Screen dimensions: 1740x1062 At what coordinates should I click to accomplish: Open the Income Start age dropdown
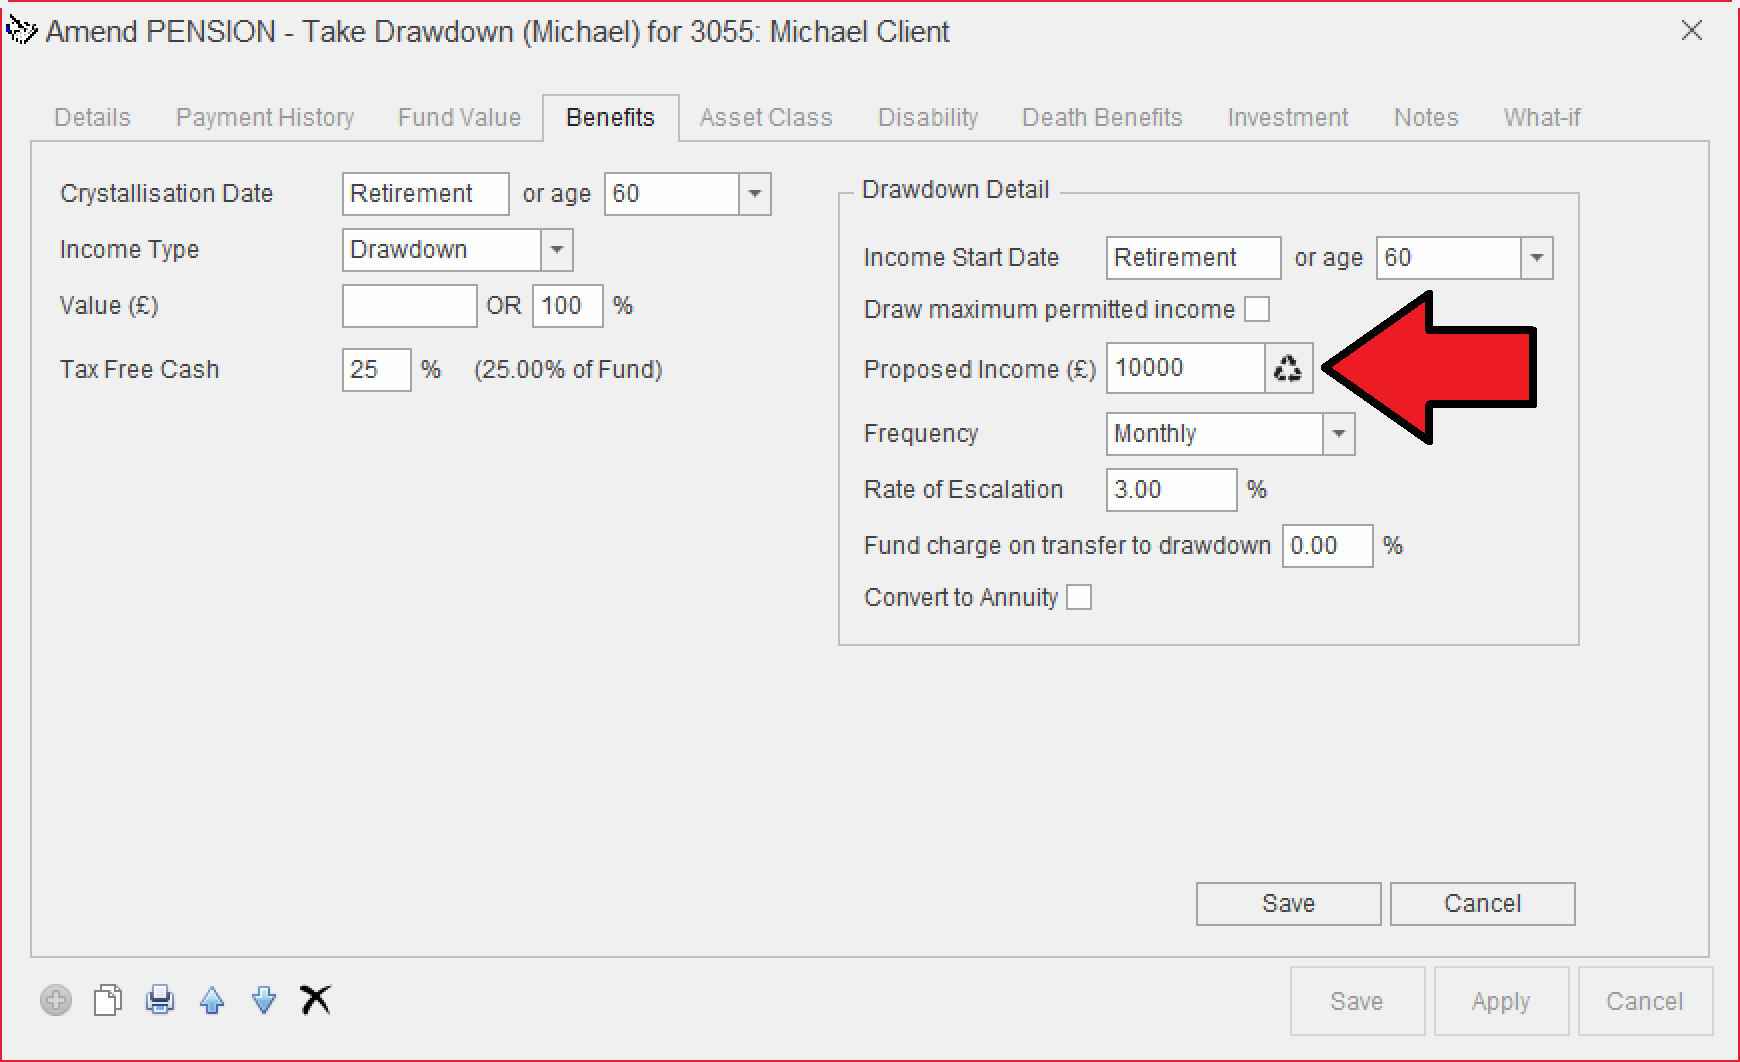coord(1537,257)
